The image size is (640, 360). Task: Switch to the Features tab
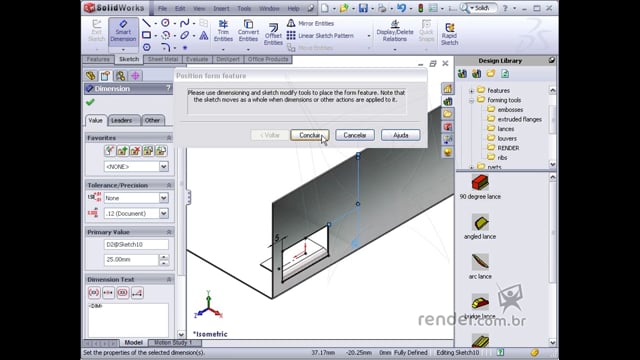(98, 59)
